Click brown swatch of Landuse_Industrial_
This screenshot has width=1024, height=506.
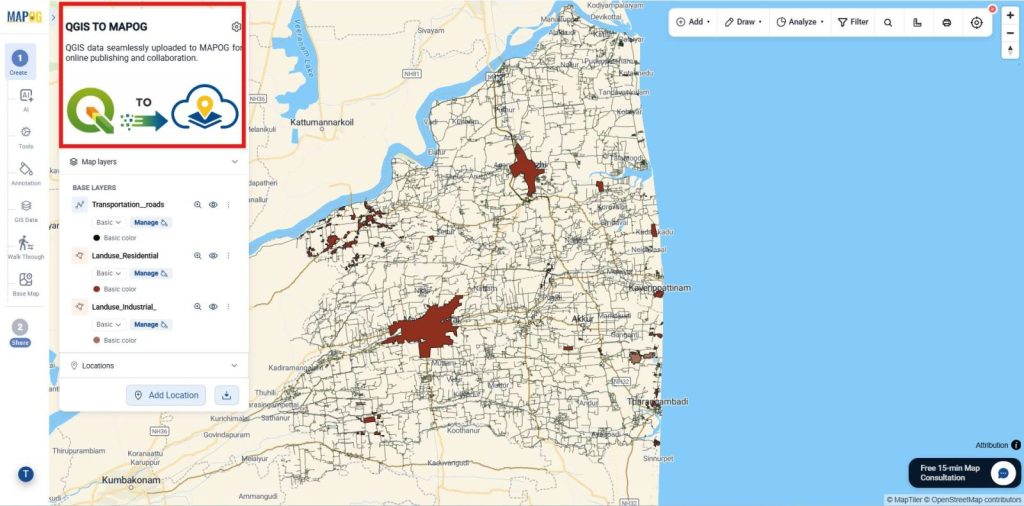click(x=97, y=340)
